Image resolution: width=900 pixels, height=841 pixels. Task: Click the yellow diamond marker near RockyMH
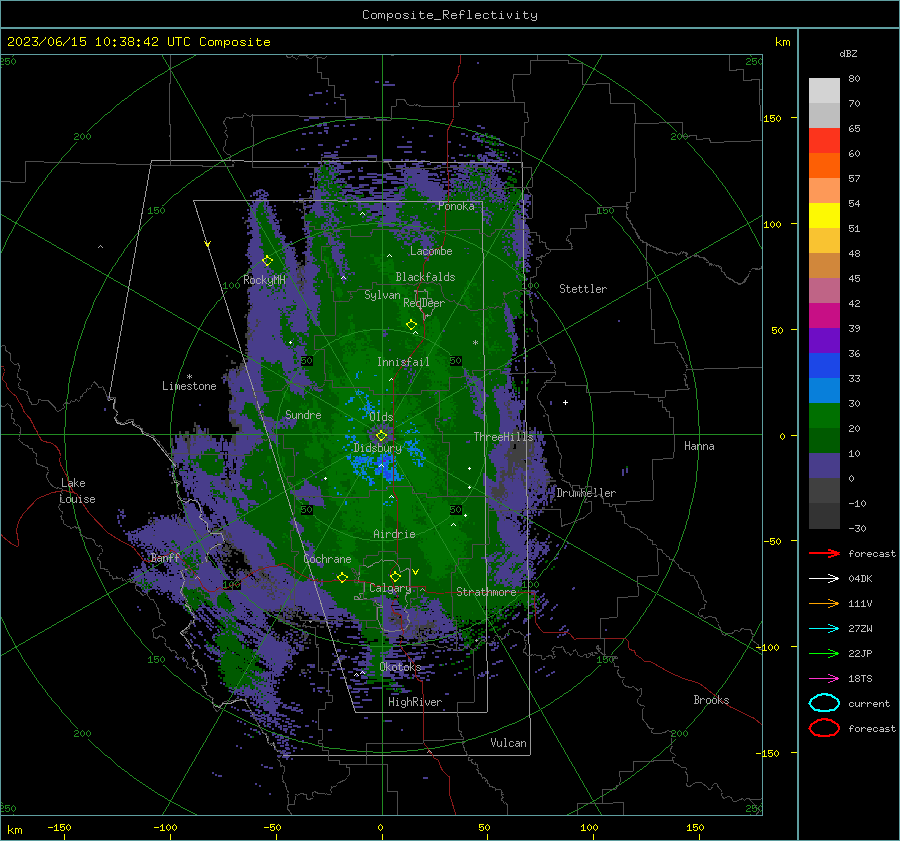tap(267, 261)
